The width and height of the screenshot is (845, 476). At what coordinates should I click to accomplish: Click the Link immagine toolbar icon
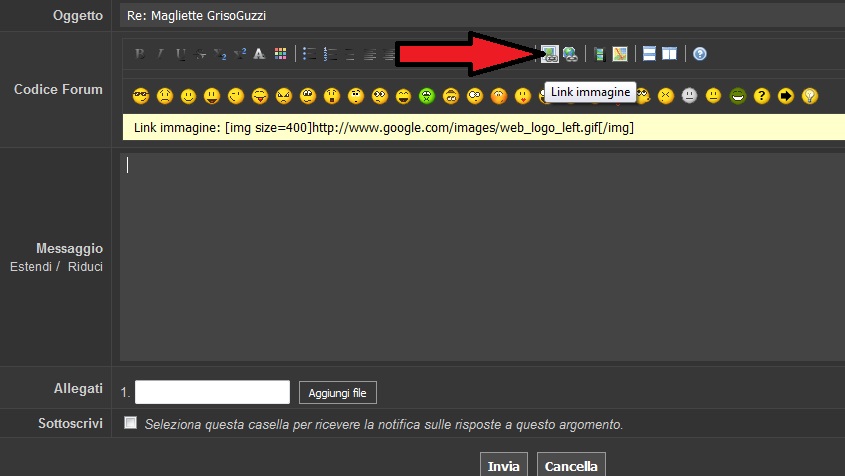tap(550, 54)
